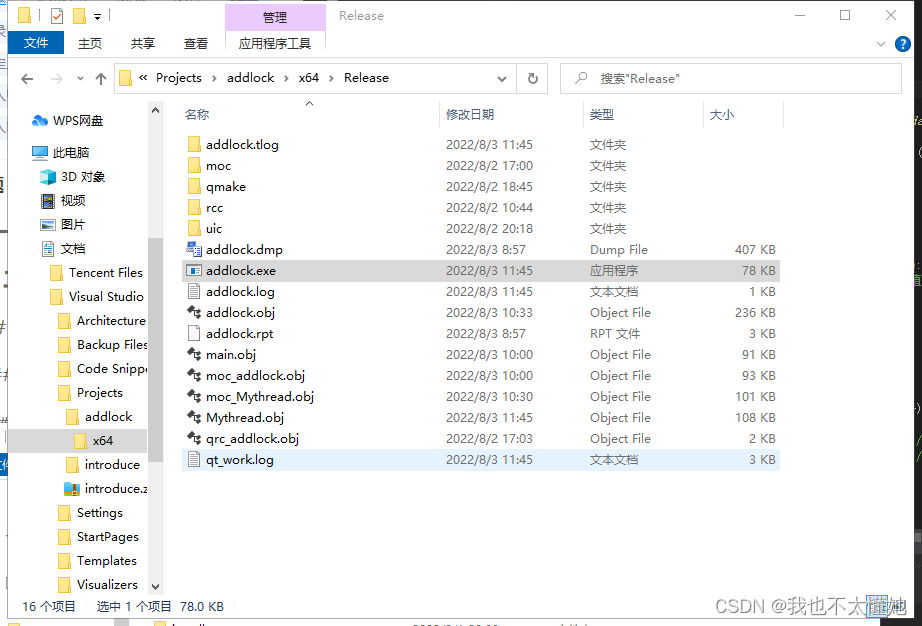Screen dimensions: 922x626
Task: Select the qt_work.log file icon
Action: [194, 460]
